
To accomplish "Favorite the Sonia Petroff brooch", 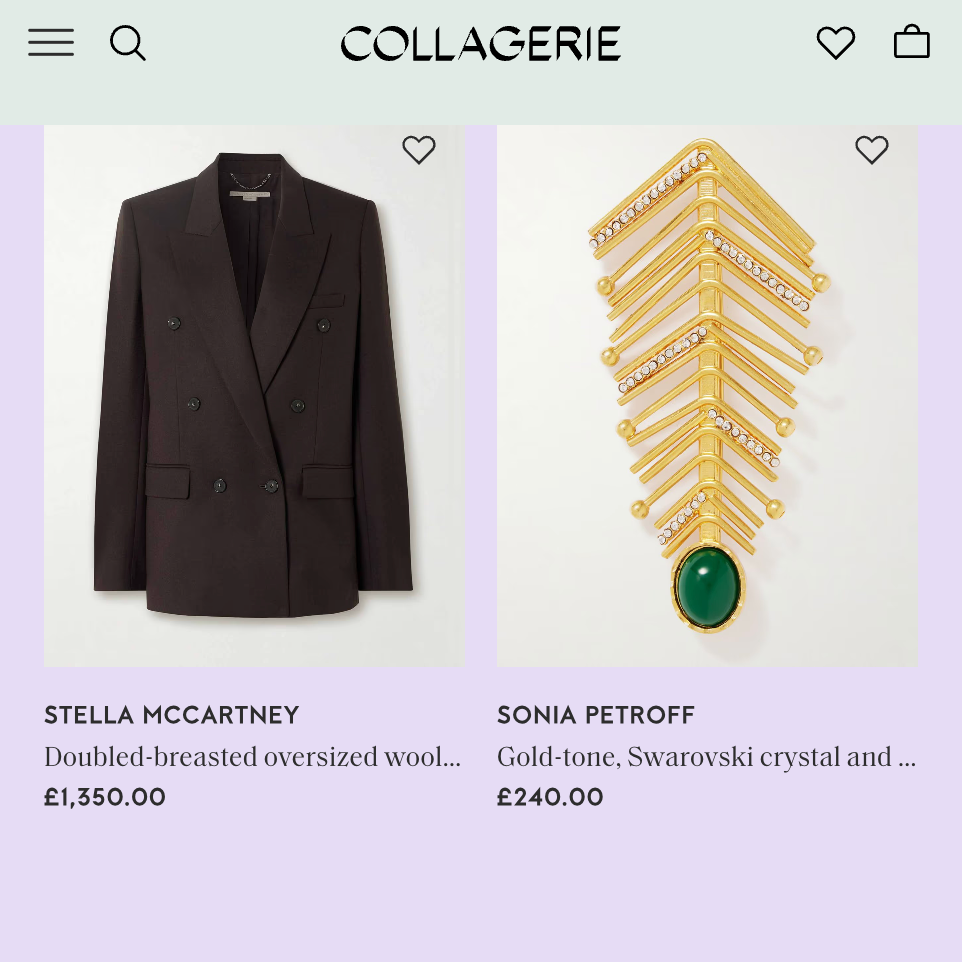I will point(872,150).
